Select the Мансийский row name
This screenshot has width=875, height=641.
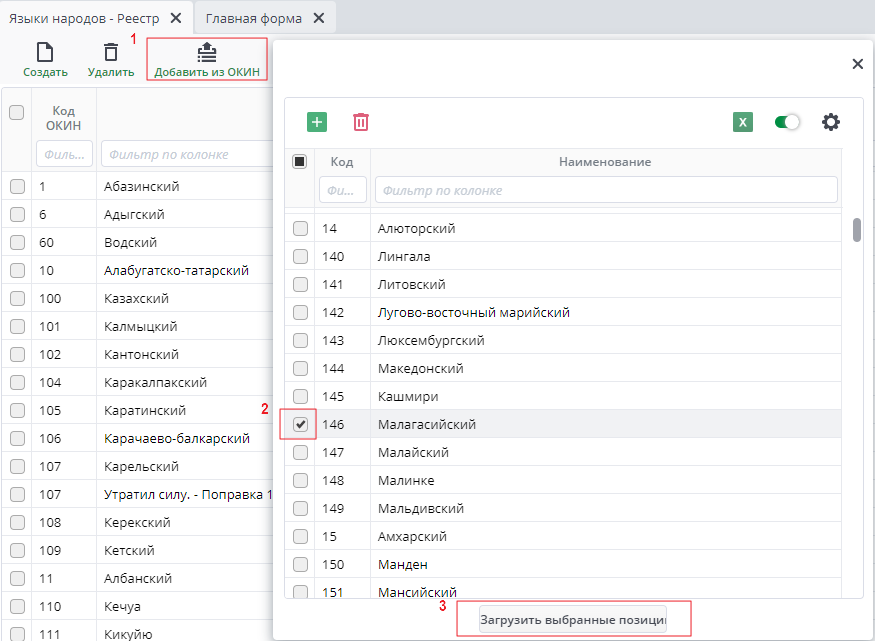point(417,592)
